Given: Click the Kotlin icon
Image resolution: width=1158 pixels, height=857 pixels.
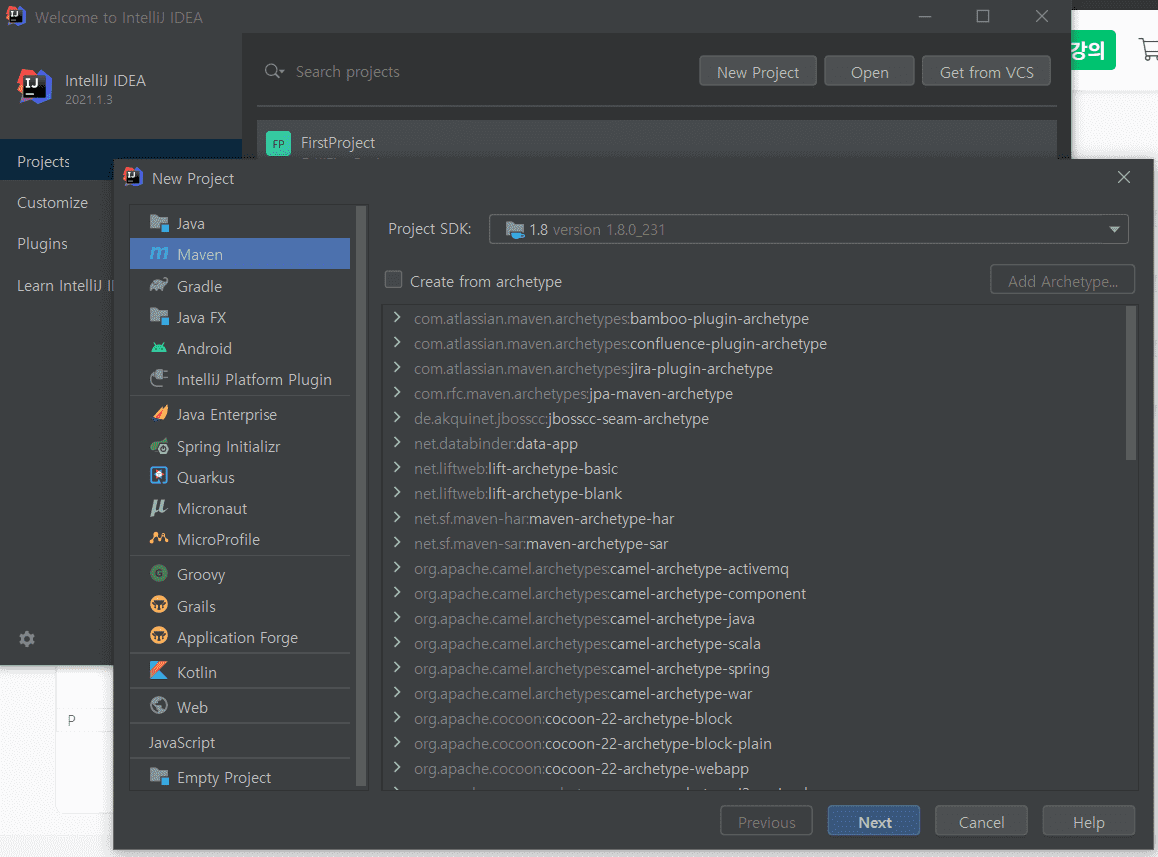Looking at the screenshot, I should 159,671.
